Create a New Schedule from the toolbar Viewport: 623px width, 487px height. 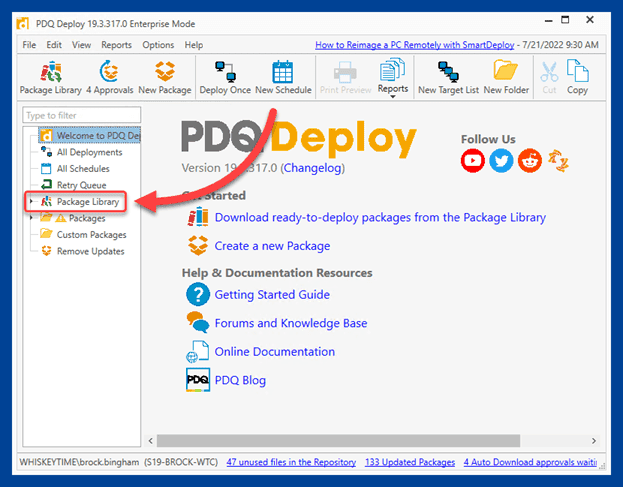coord(283,78)
